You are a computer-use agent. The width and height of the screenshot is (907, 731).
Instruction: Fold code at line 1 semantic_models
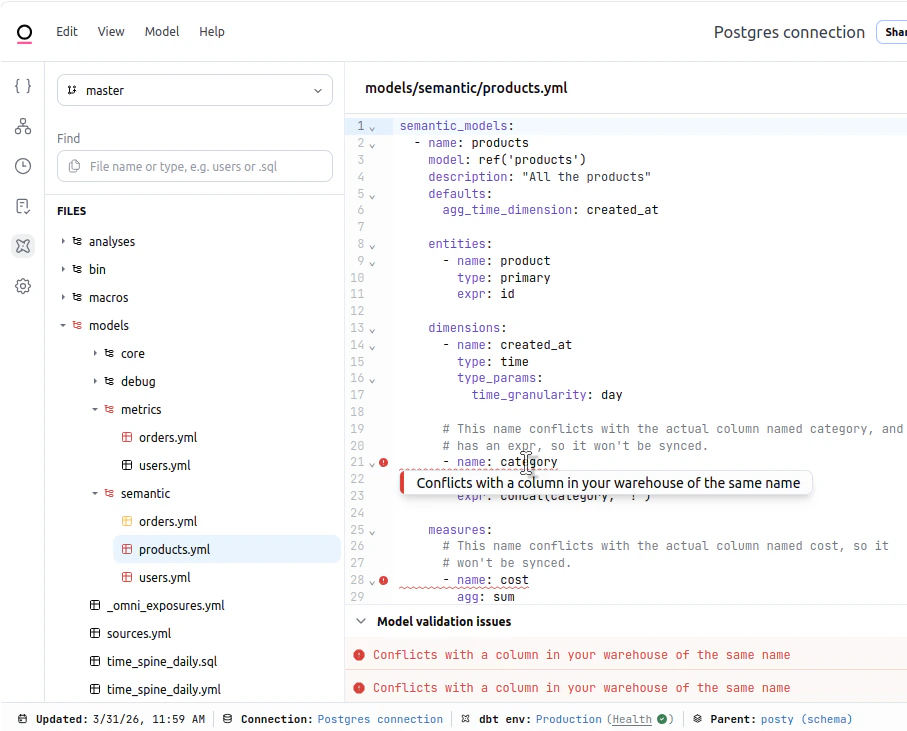(x=372, y=128)
